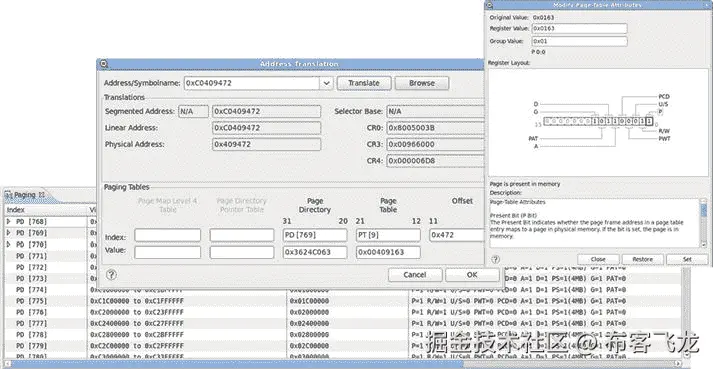Image resolution: width=713 pixels, height=369 pixels.
Task: Click the horizontal scrollbar left arrow
Action: pyautogui.click(x=7, y=364)
